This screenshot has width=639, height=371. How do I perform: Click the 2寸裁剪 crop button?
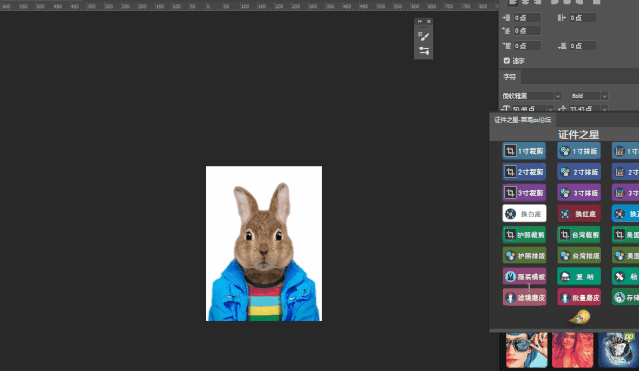point(524,172)
